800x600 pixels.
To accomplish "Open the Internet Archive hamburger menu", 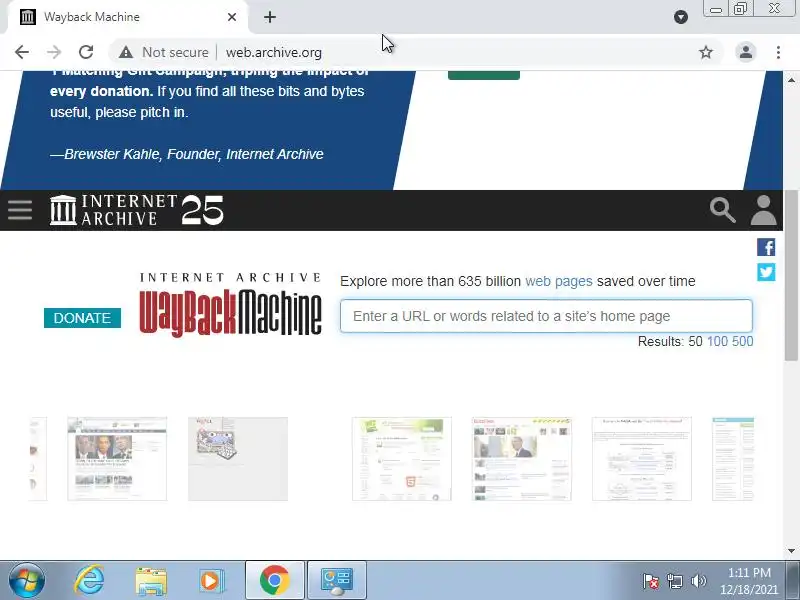I will (x=20, y=210).
